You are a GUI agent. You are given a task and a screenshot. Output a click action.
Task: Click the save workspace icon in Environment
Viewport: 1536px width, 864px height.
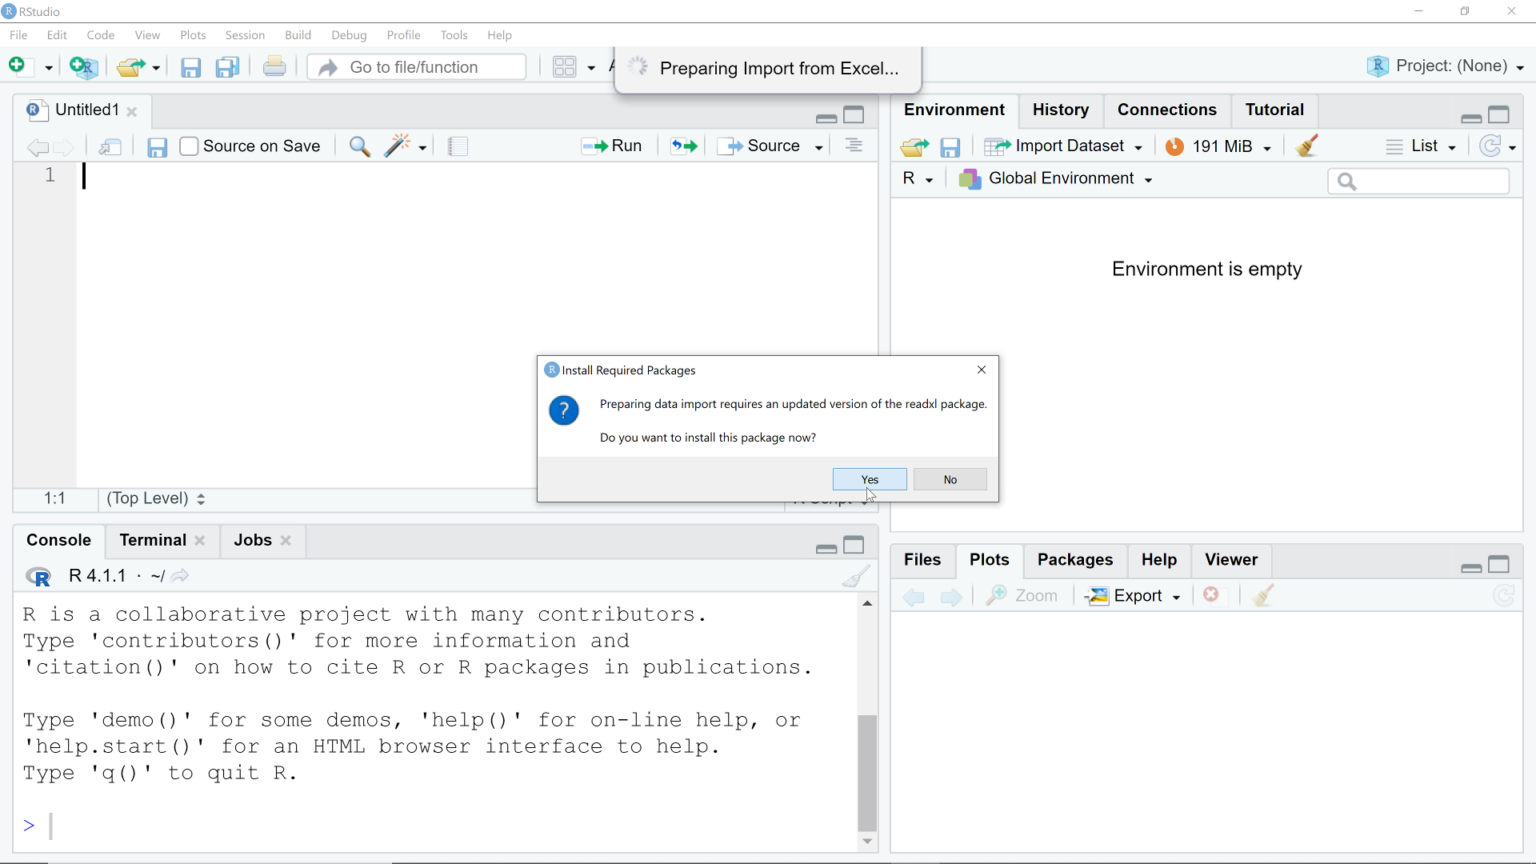(x=950, y=147)
